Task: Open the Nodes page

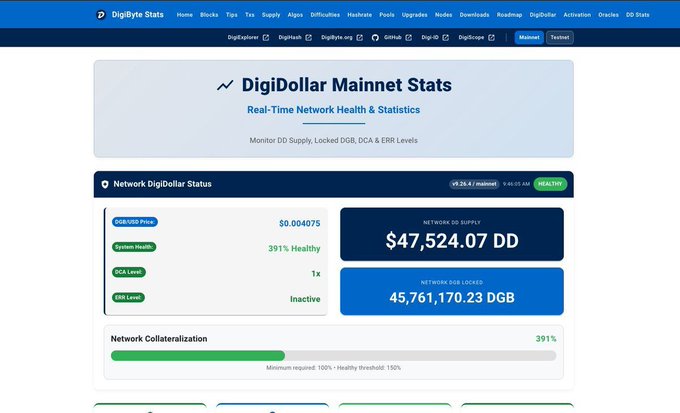Action: coord(444,15)
